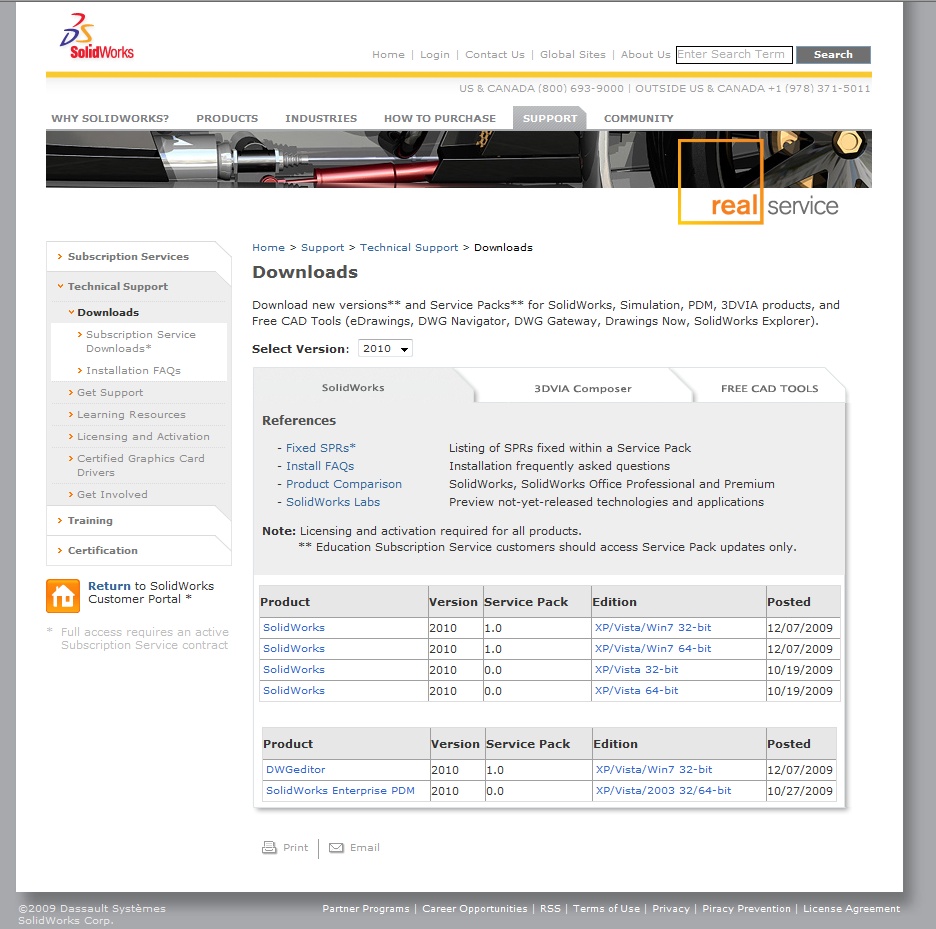Open SUPPORT menu

point(550,118)
